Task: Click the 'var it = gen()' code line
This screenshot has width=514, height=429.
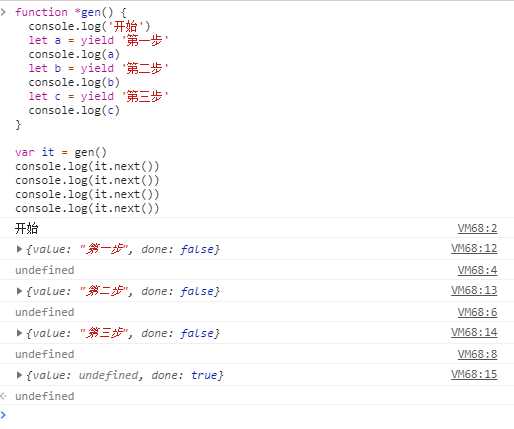Action: click(x=61, y=152)
